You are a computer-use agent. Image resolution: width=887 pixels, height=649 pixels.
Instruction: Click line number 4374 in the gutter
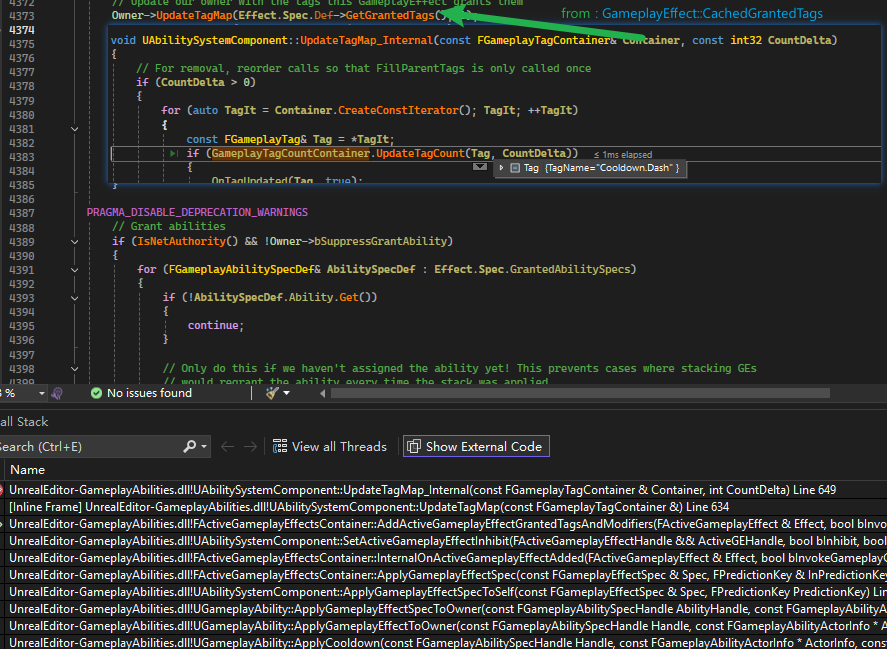22,30
